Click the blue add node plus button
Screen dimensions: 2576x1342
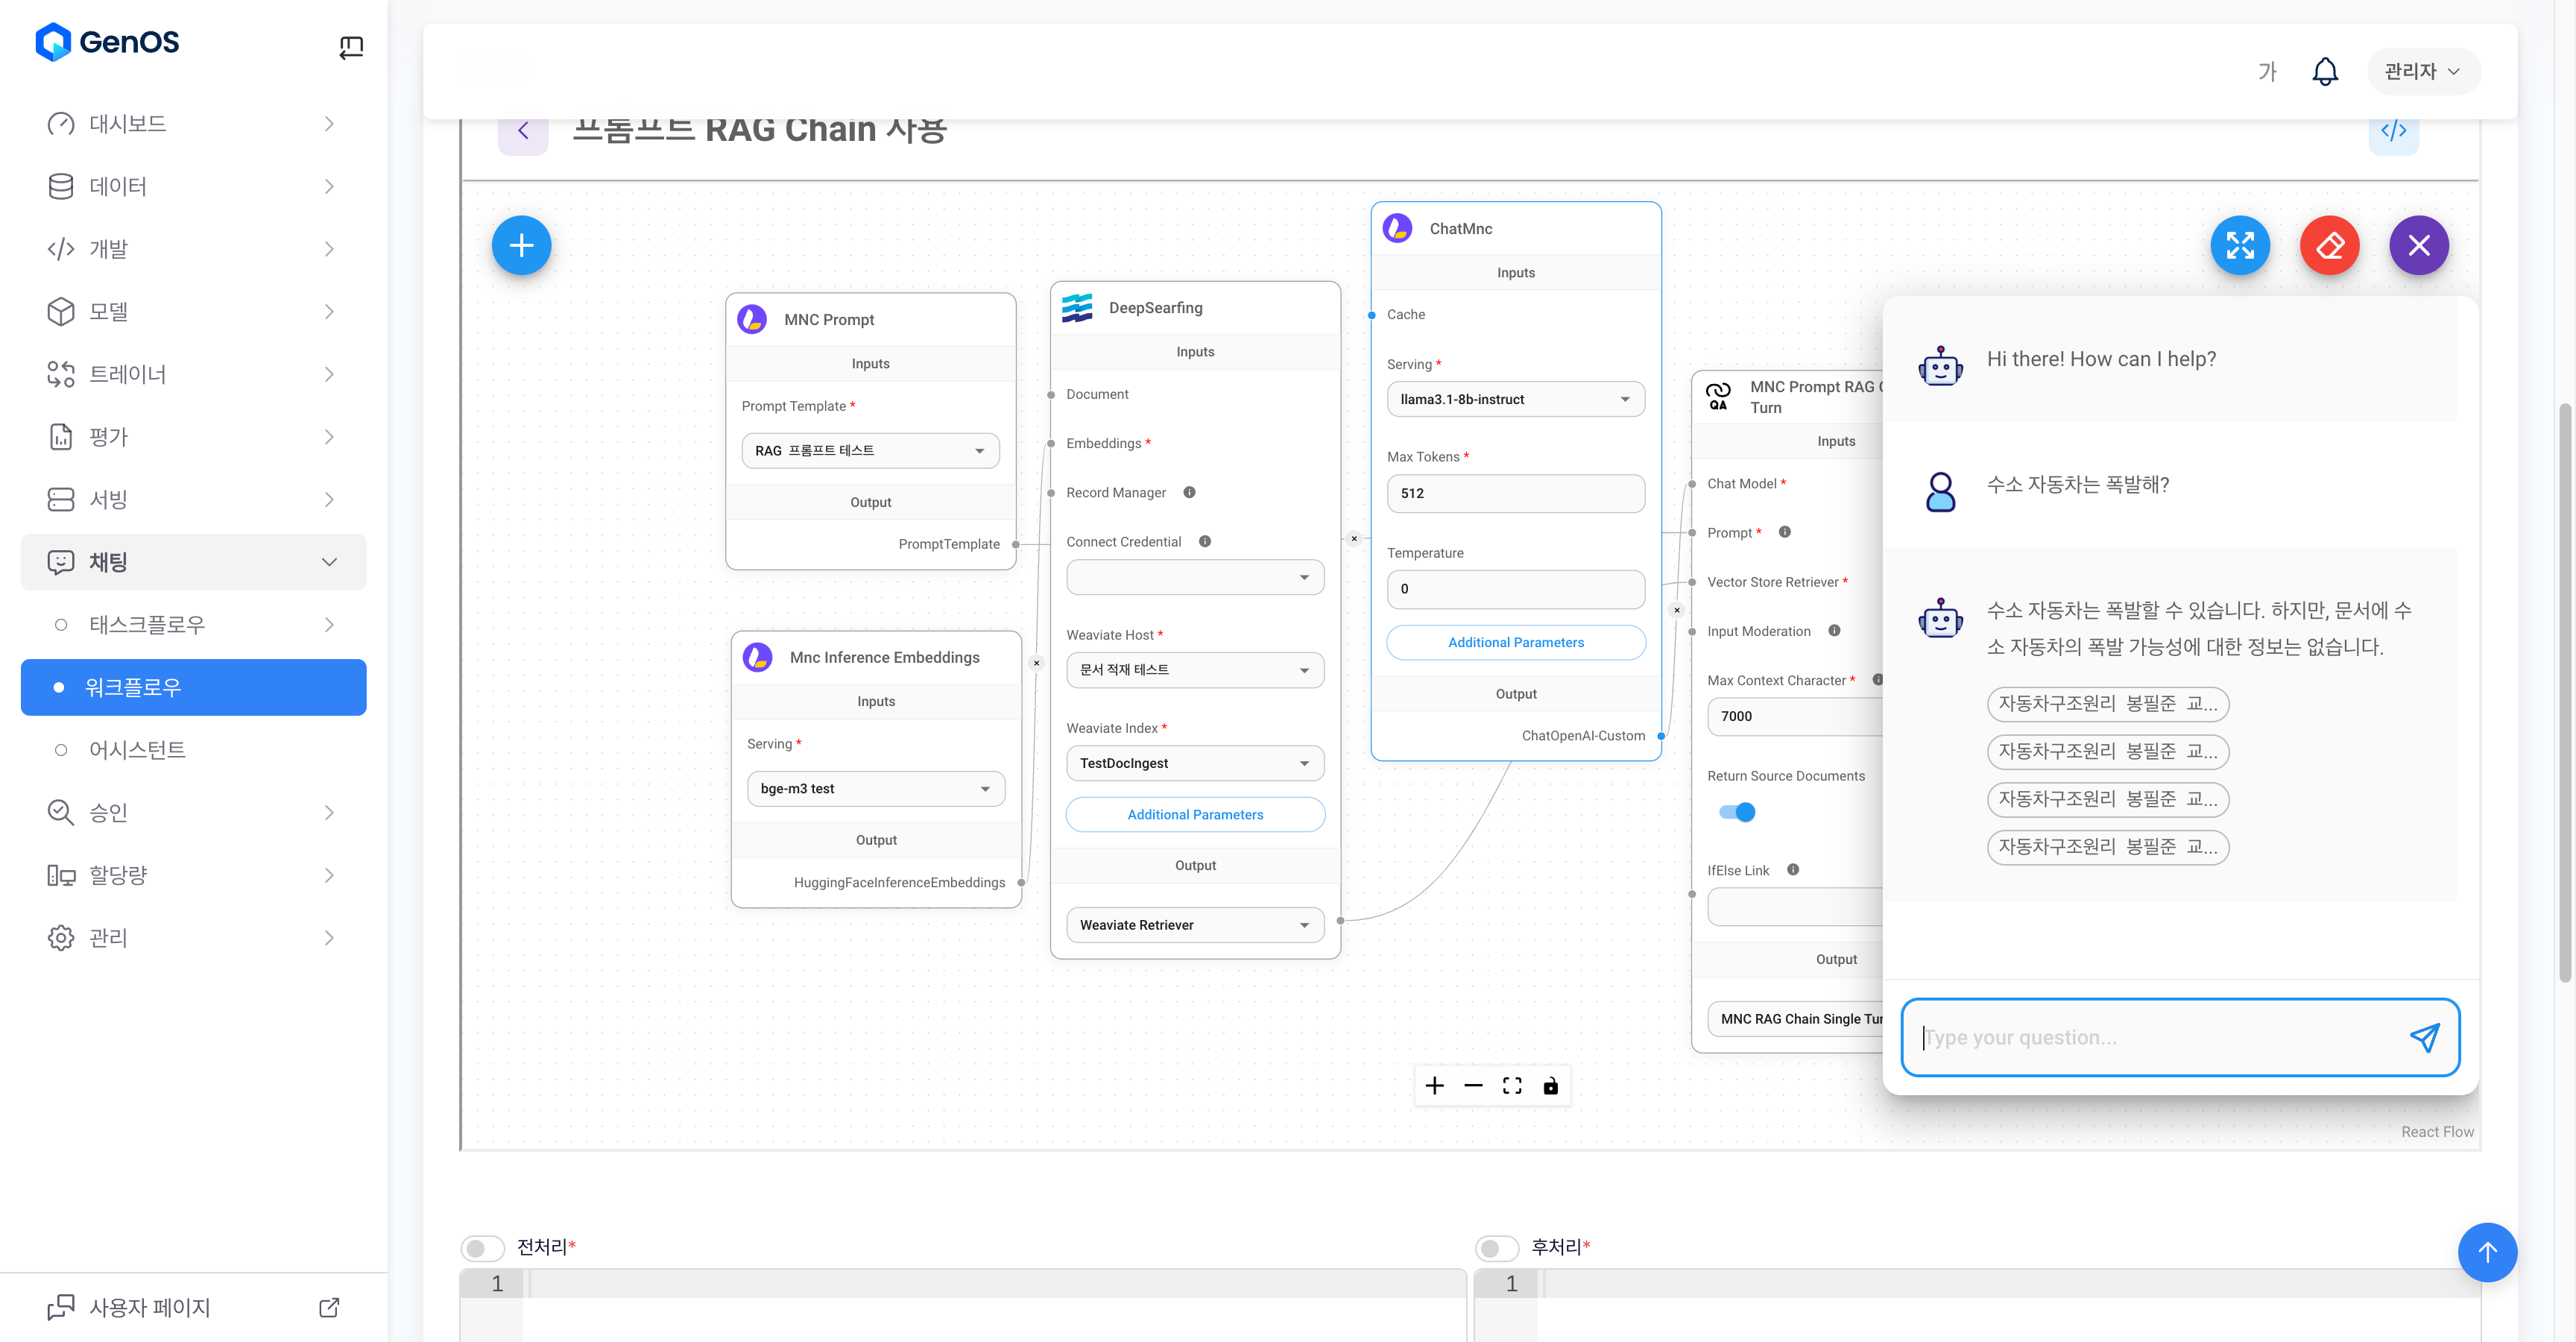tap(521, 245)
